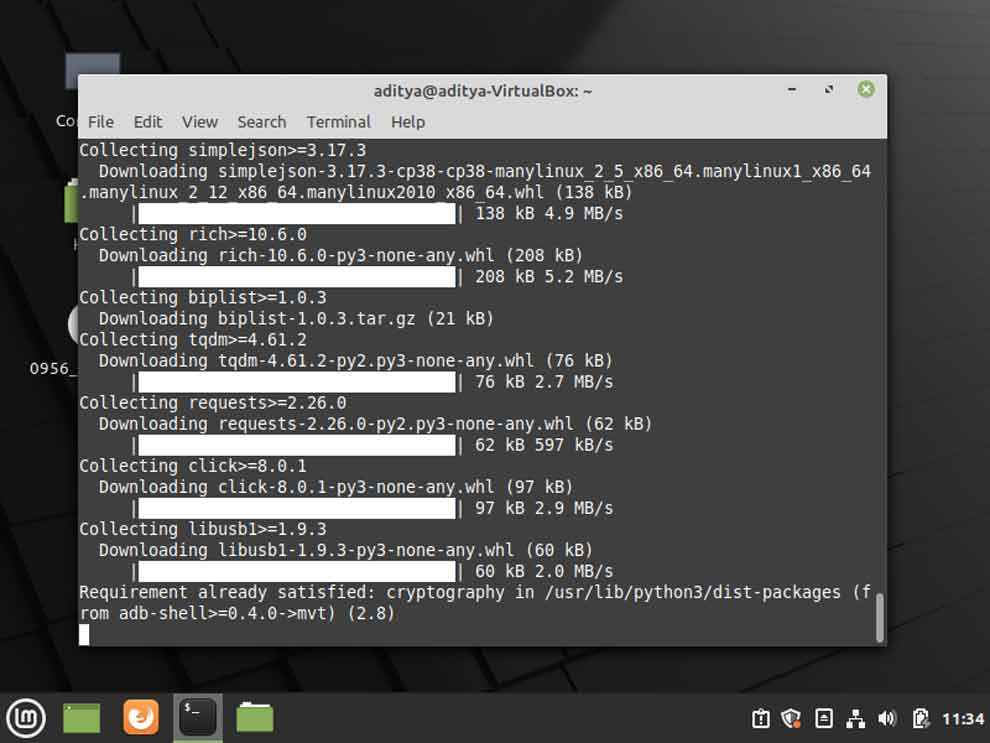Open the Help menu in terminal
This screenshot has width=990, height=743.
407,122
